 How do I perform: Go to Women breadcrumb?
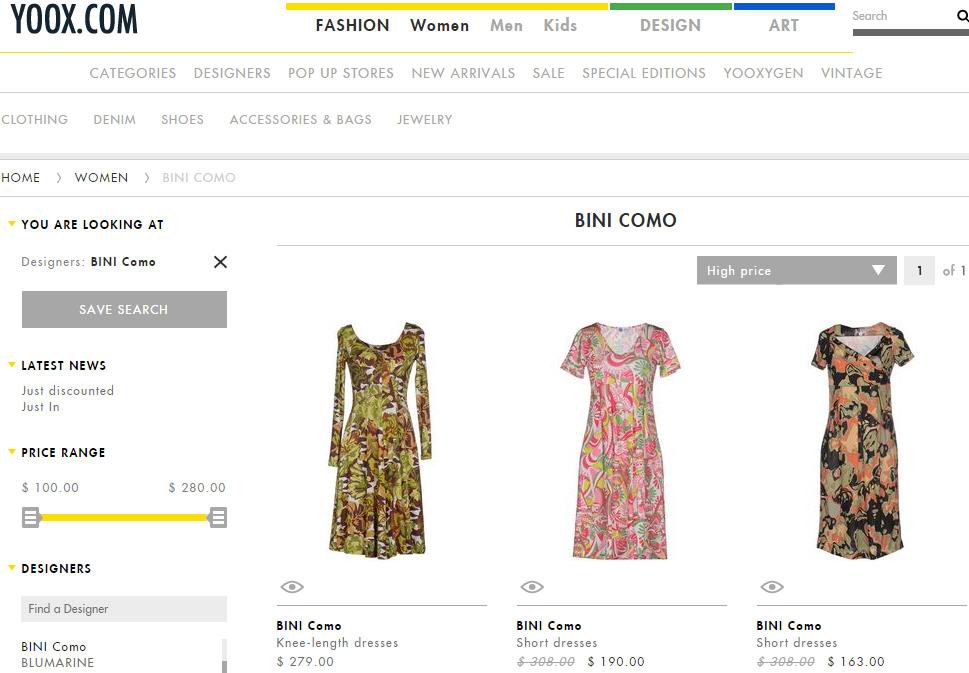click(101, 177)
